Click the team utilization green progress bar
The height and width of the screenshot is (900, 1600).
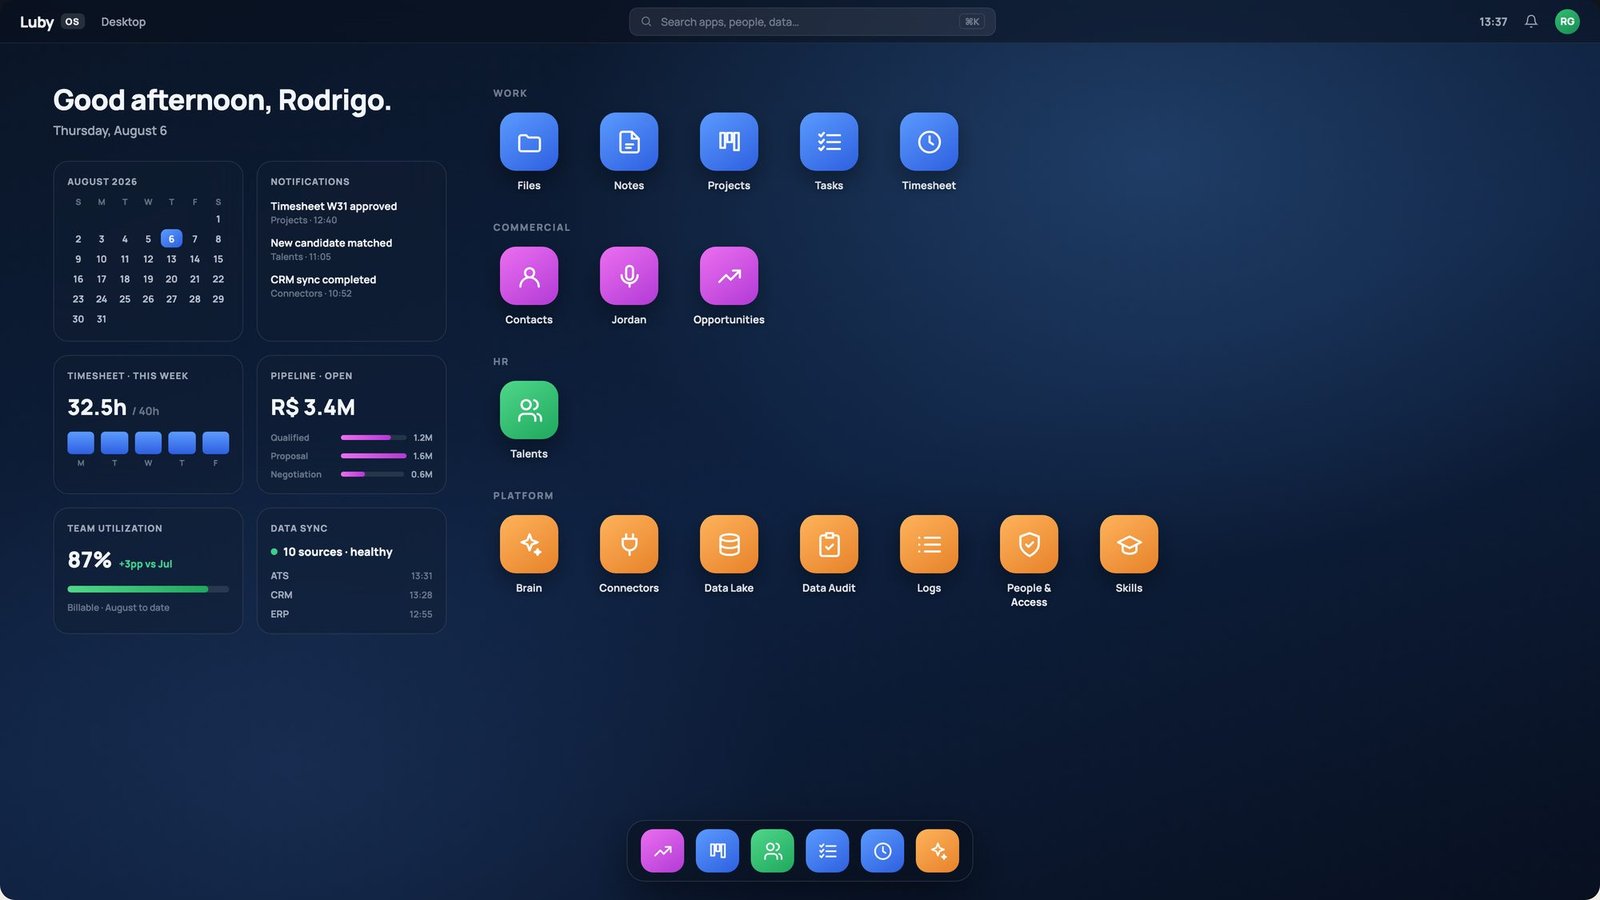pos(148,589)
